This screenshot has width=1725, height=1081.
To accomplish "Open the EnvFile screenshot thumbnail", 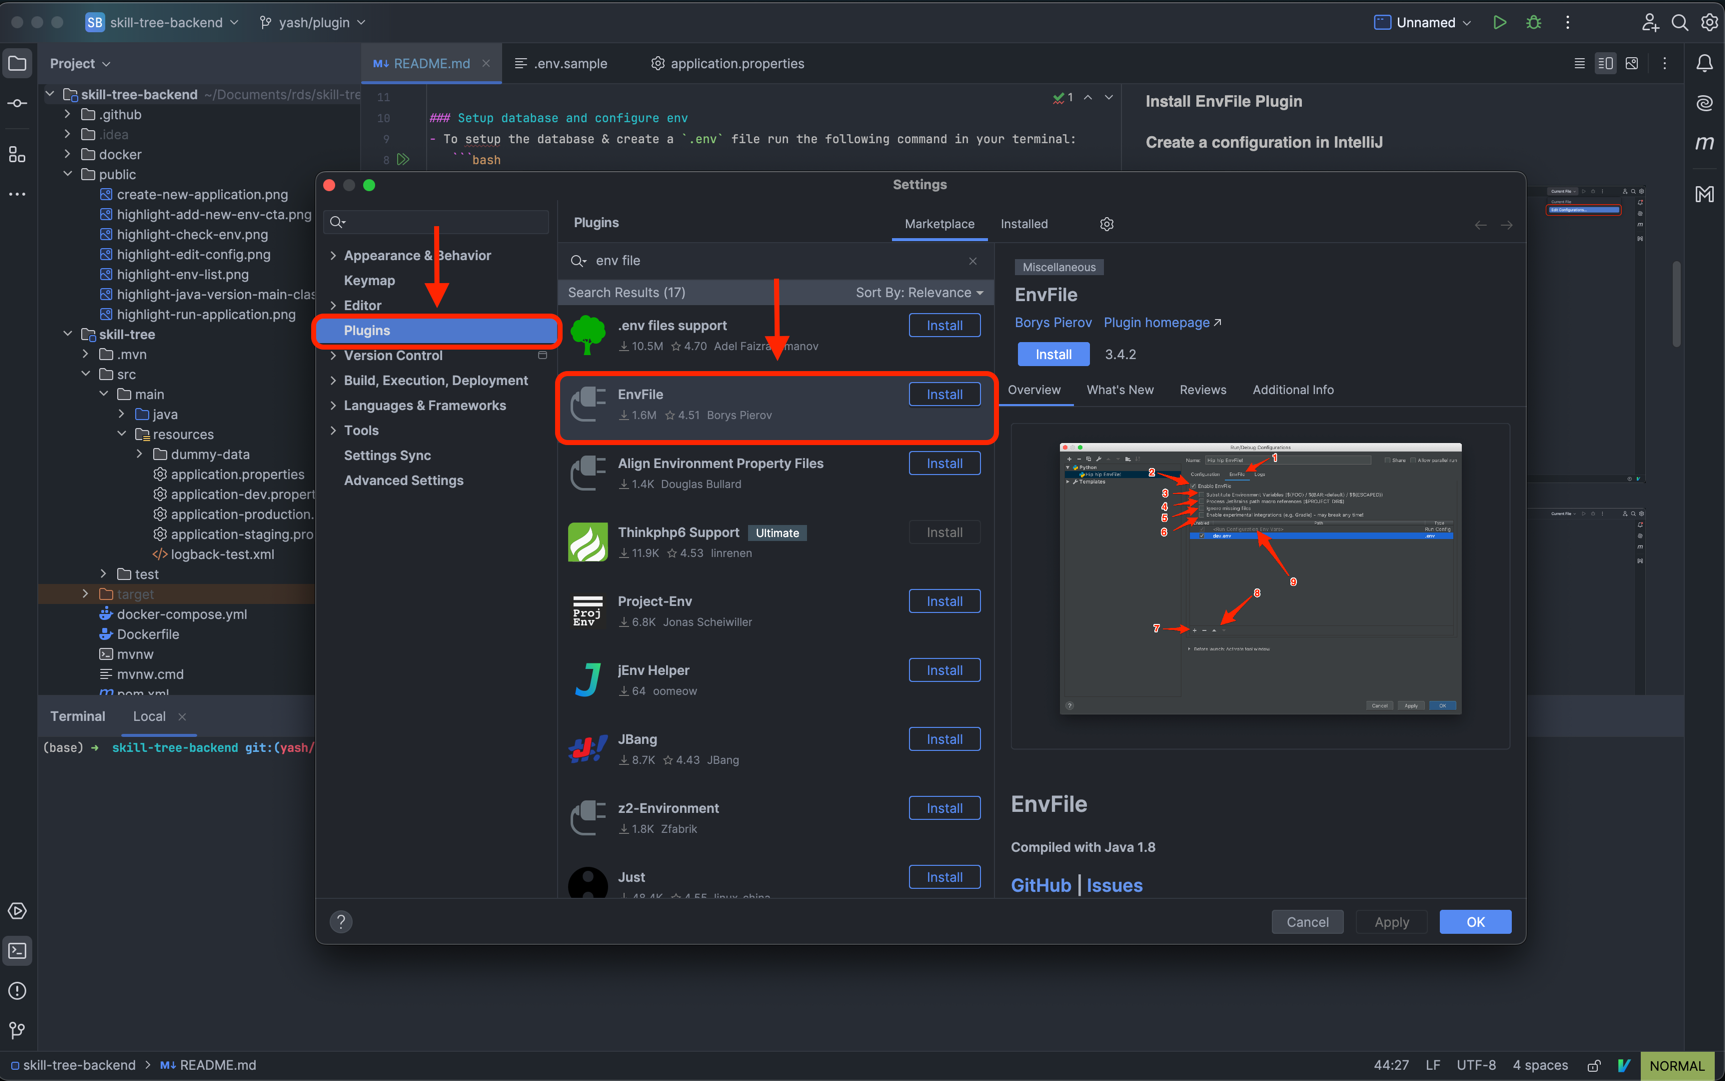I will pyautogui.click(x=1260, y=579).
